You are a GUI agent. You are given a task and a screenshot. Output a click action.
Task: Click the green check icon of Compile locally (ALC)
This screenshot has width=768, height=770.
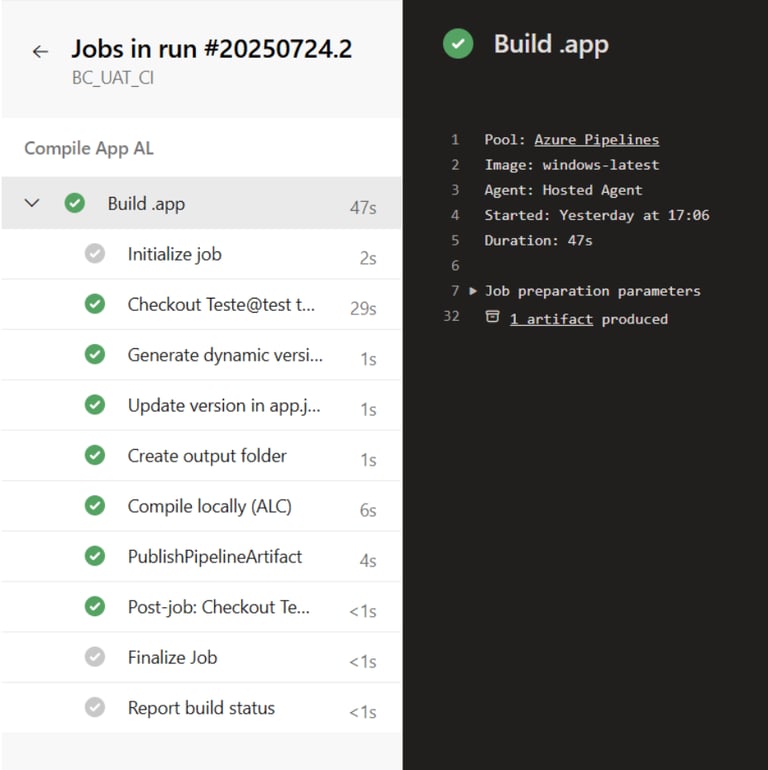[95, 506]
